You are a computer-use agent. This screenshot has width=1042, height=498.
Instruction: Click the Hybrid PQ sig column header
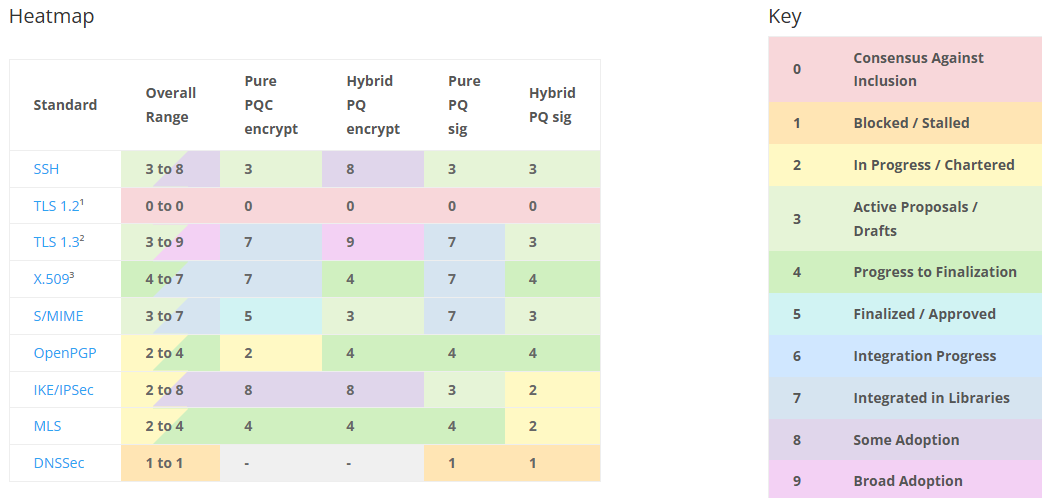coord(551,105)
